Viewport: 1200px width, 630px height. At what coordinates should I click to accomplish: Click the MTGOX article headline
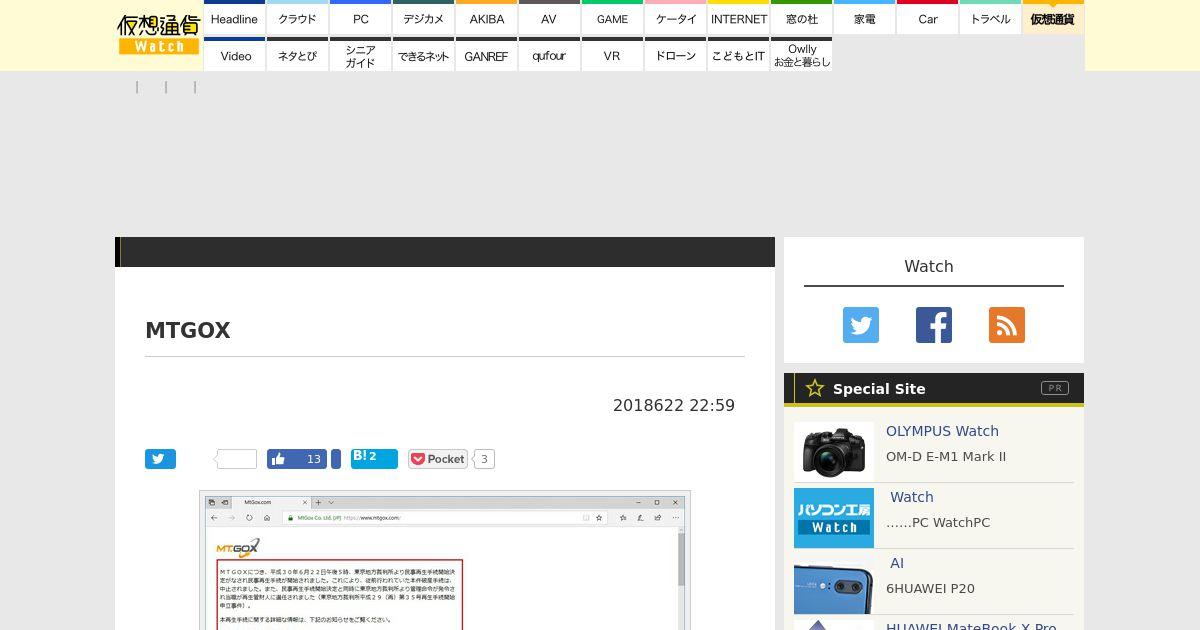pos(188,331)
